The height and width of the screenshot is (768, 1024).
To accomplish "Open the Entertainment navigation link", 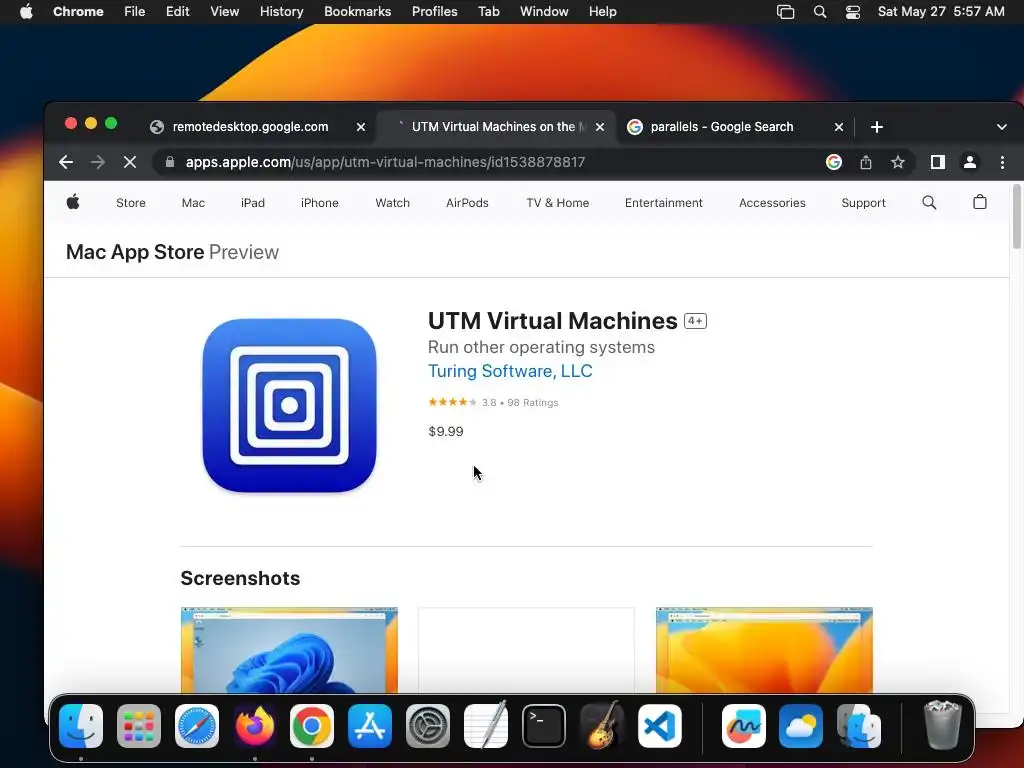I will click(x=664, y=203).
